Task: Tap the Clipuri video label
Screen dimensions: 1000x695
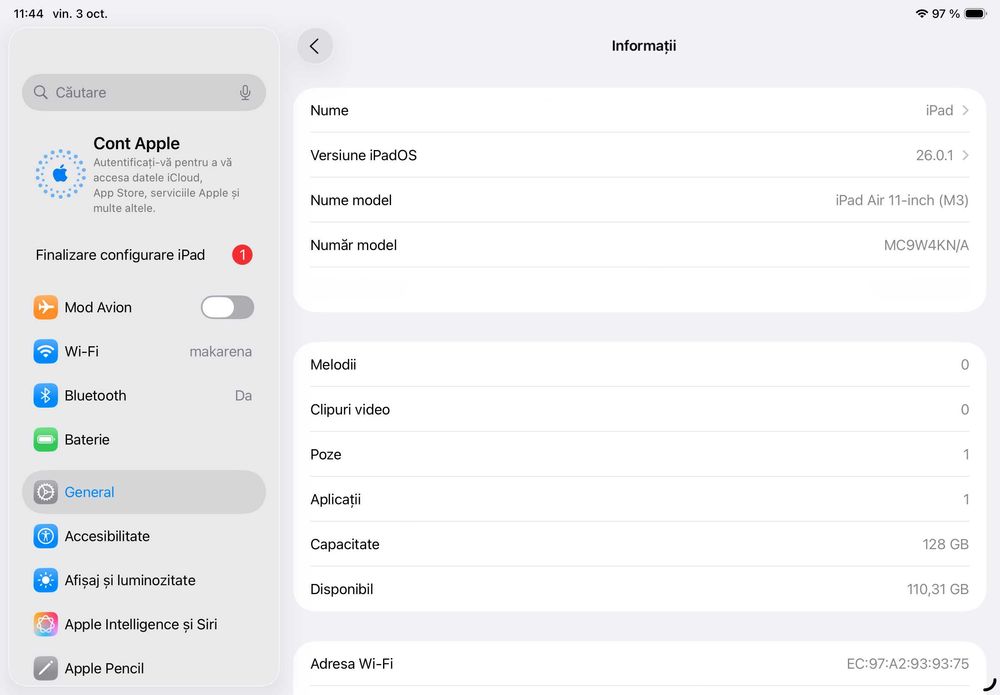Action: point(350,409)
